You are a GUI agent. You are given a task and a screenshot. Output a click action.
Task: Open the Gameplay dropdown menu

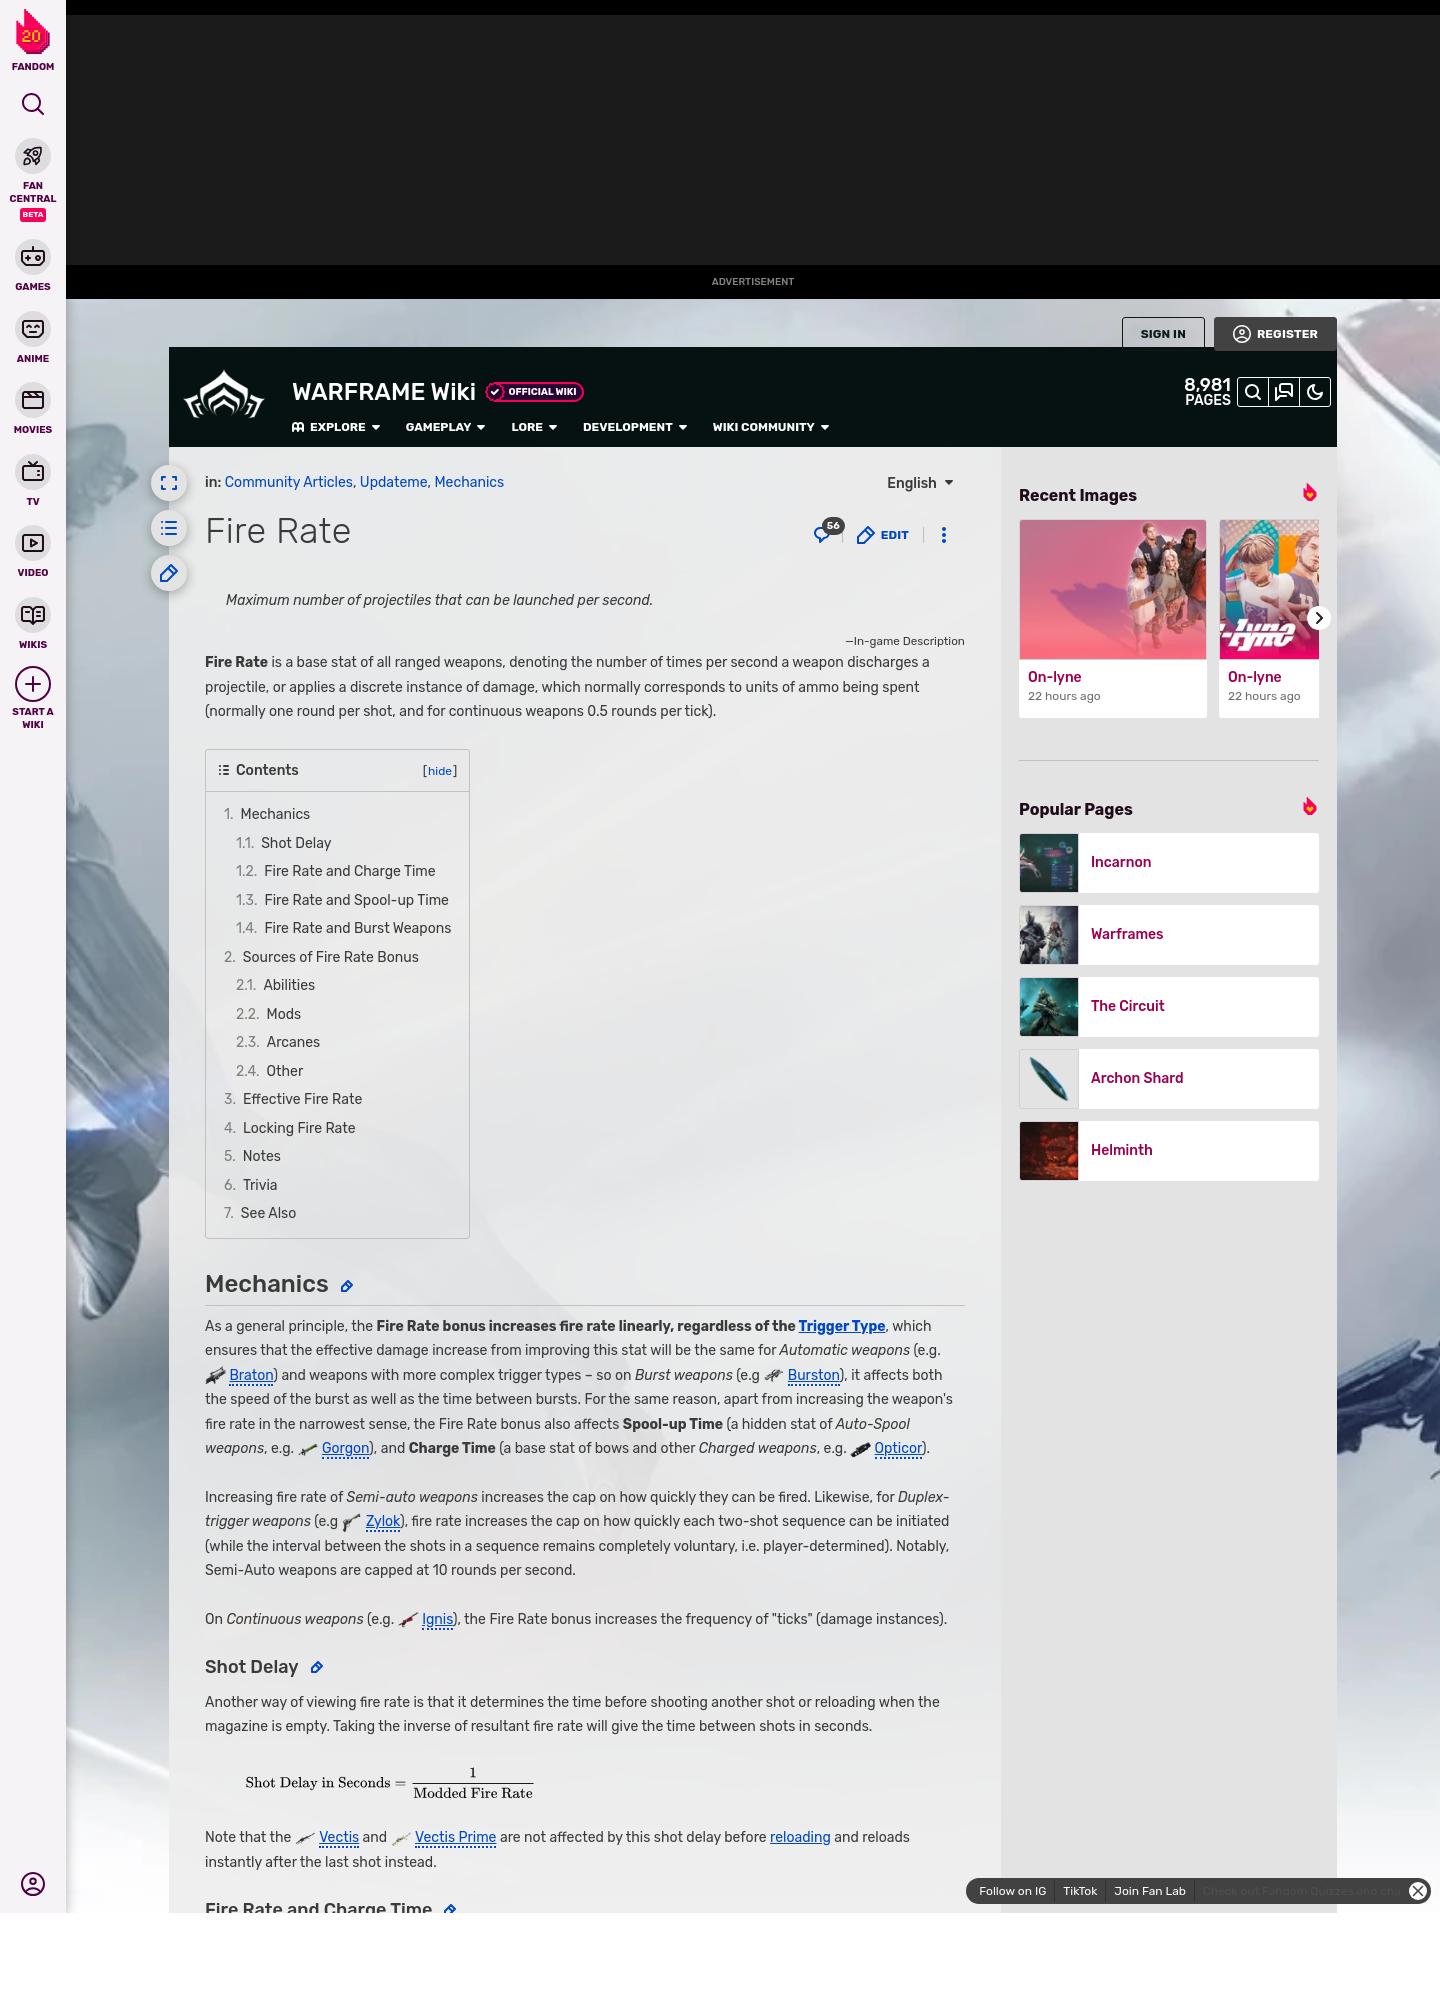445,427
